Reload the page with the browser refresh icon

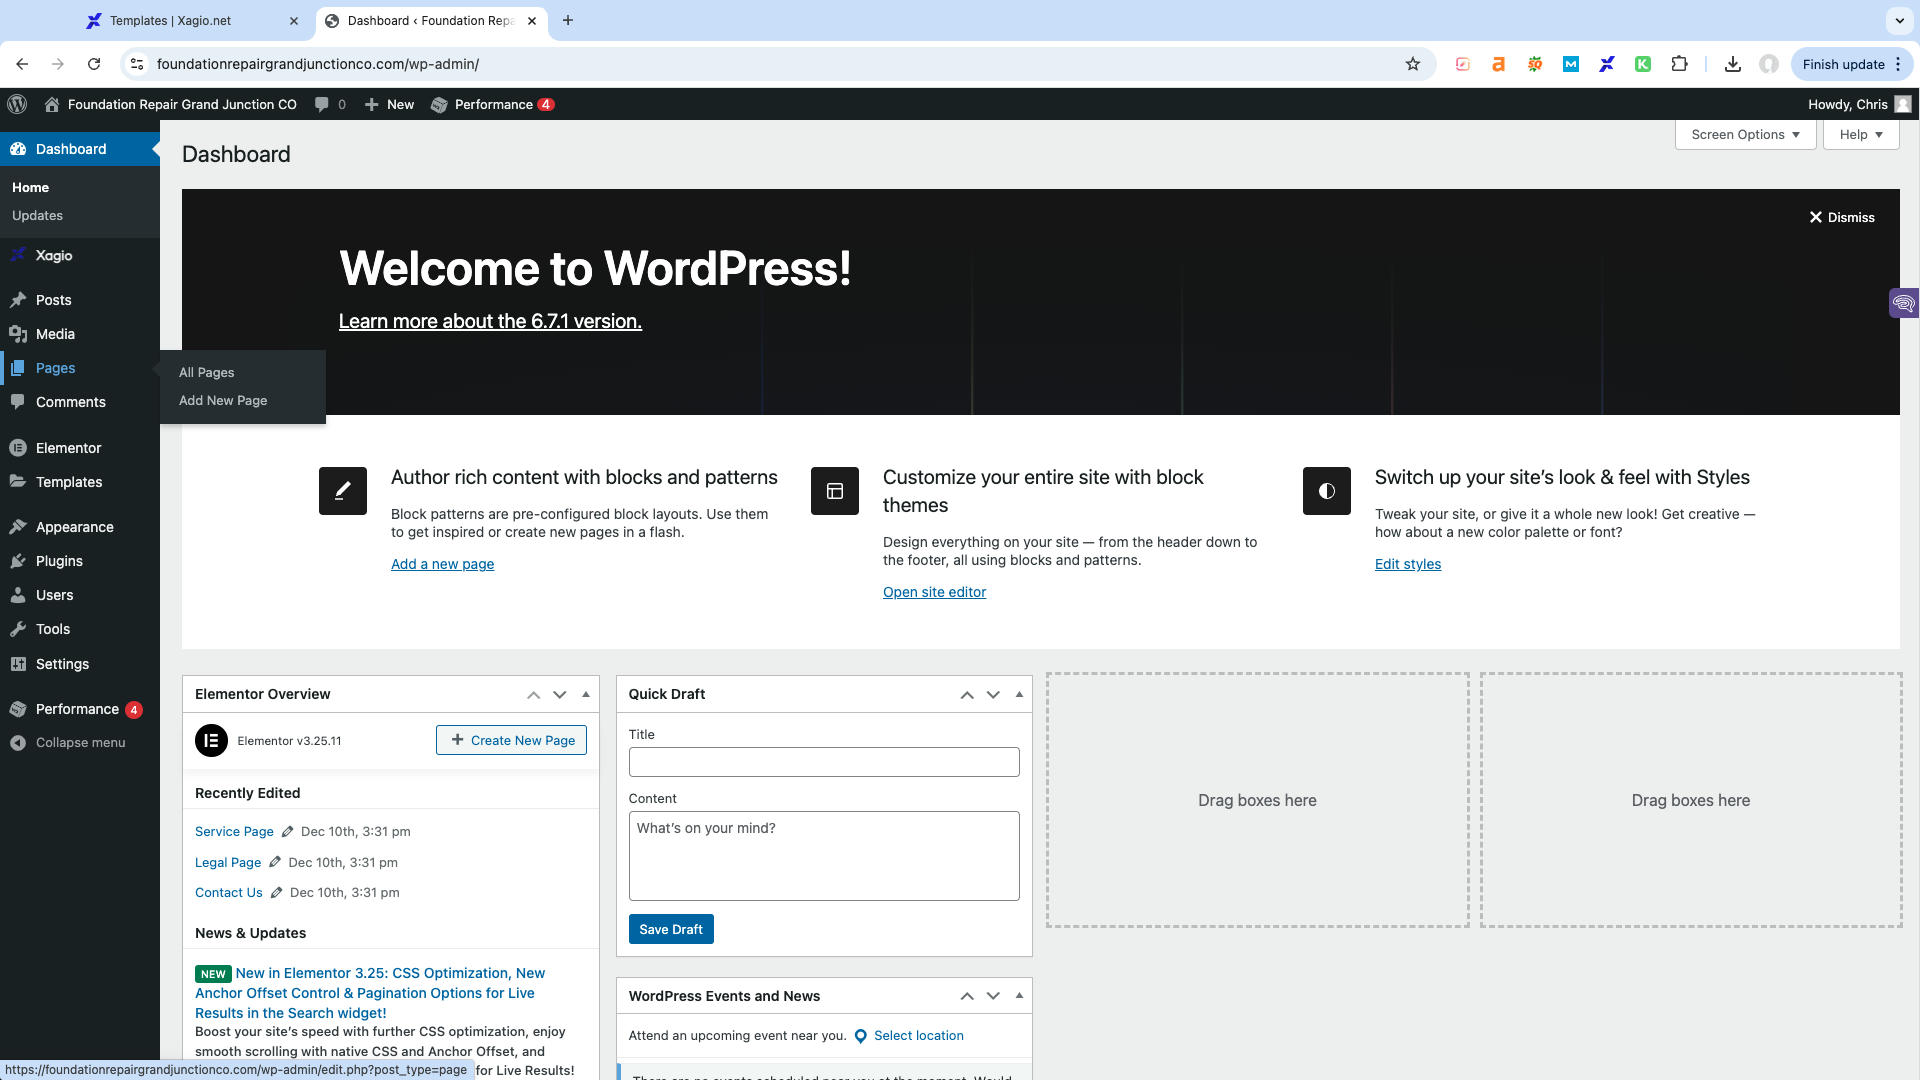point(94,64)
